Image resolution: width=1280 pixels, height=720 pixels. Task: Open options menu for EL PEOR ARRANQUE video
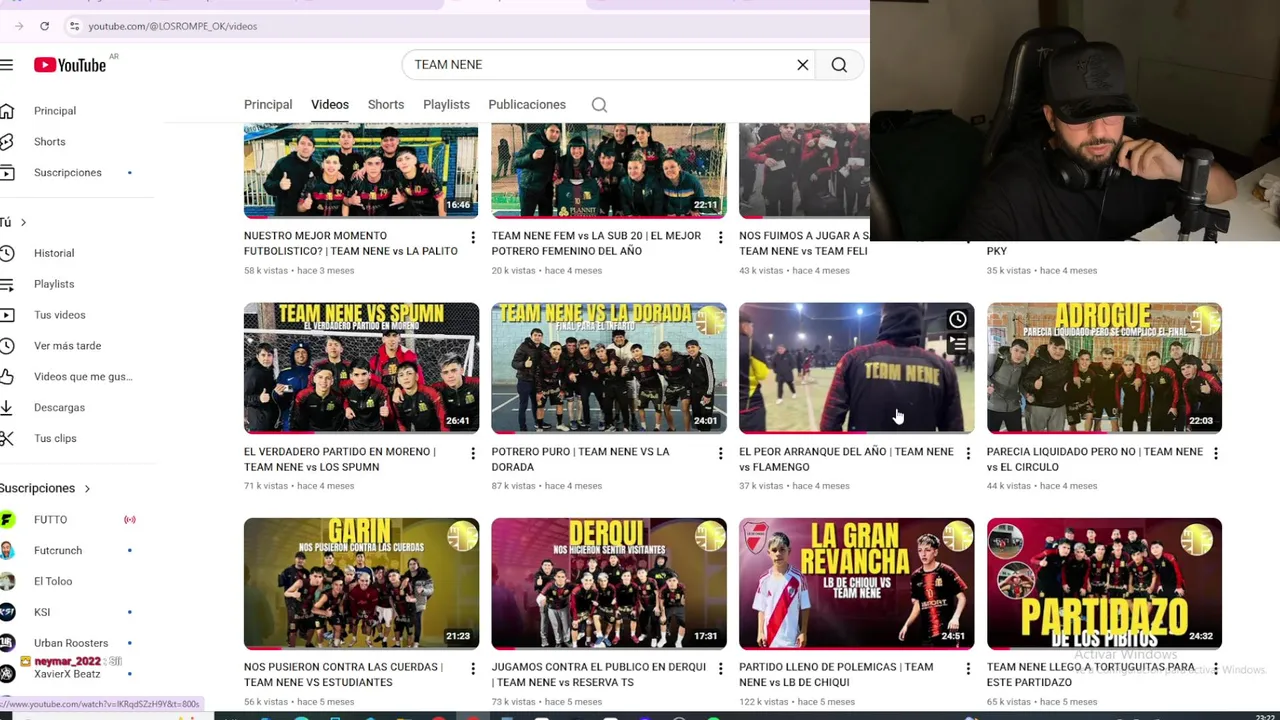968,454
